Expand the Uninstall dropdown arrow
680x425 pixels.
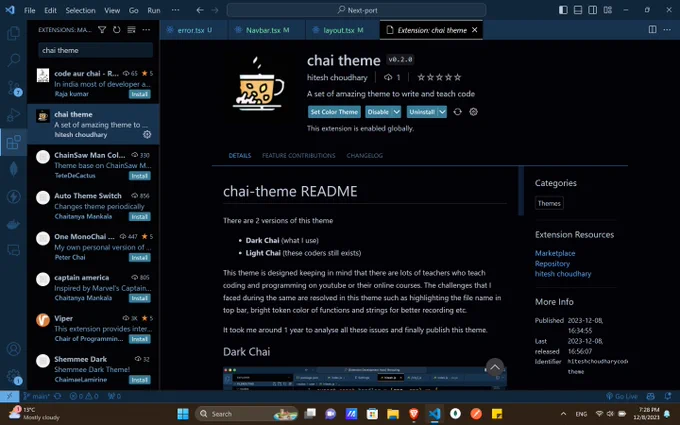(442, 112)
